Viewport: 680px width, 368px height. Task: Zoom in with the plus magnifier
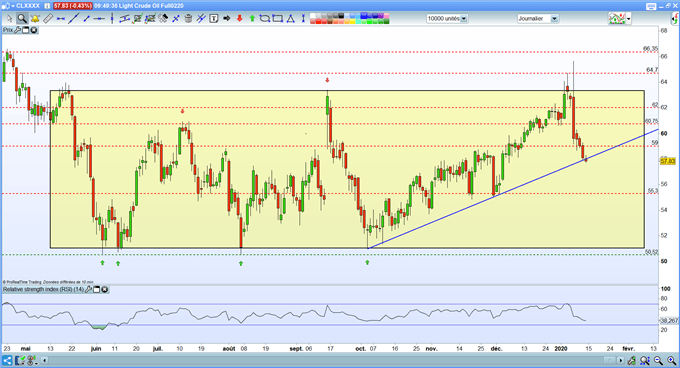click(672, 361)
